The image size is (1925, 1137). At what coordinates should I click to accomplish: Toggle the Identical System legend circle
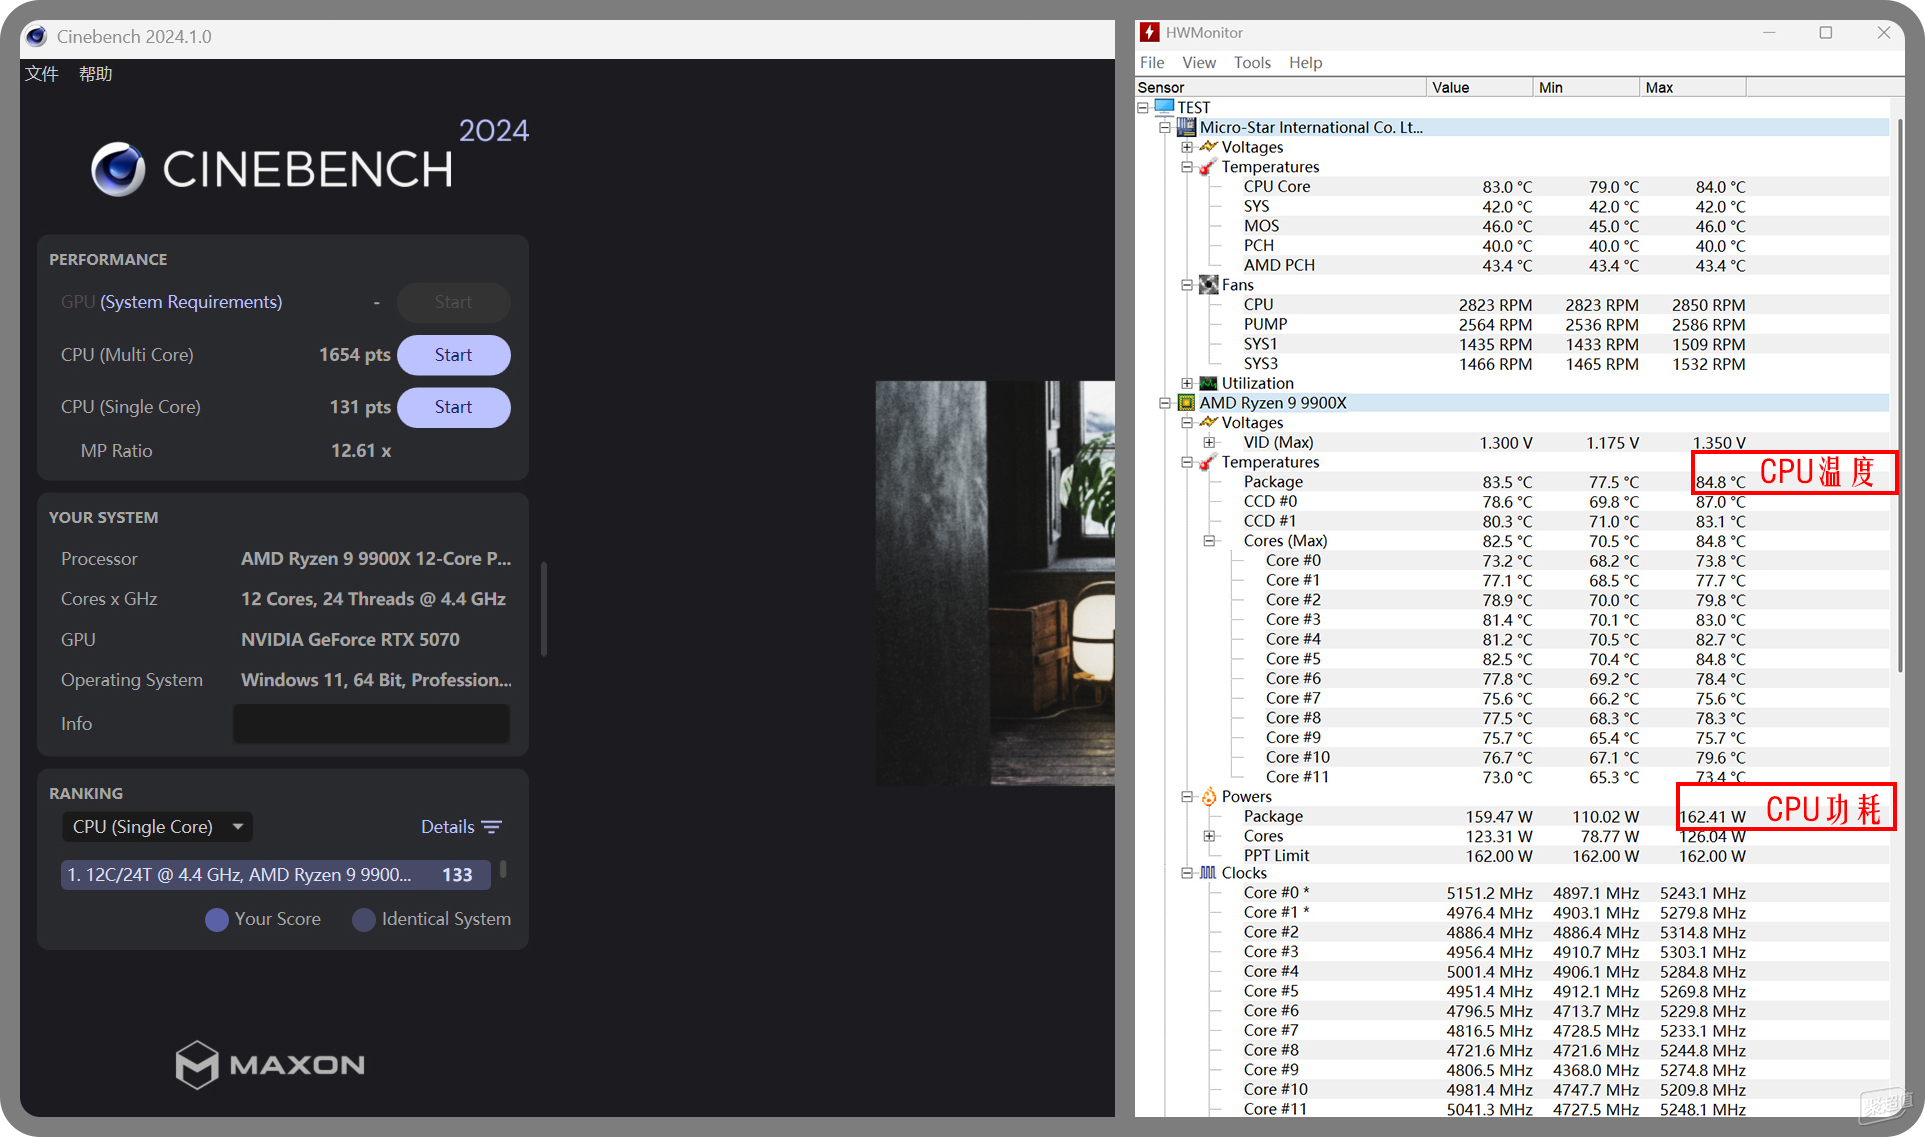coord(364,919)
